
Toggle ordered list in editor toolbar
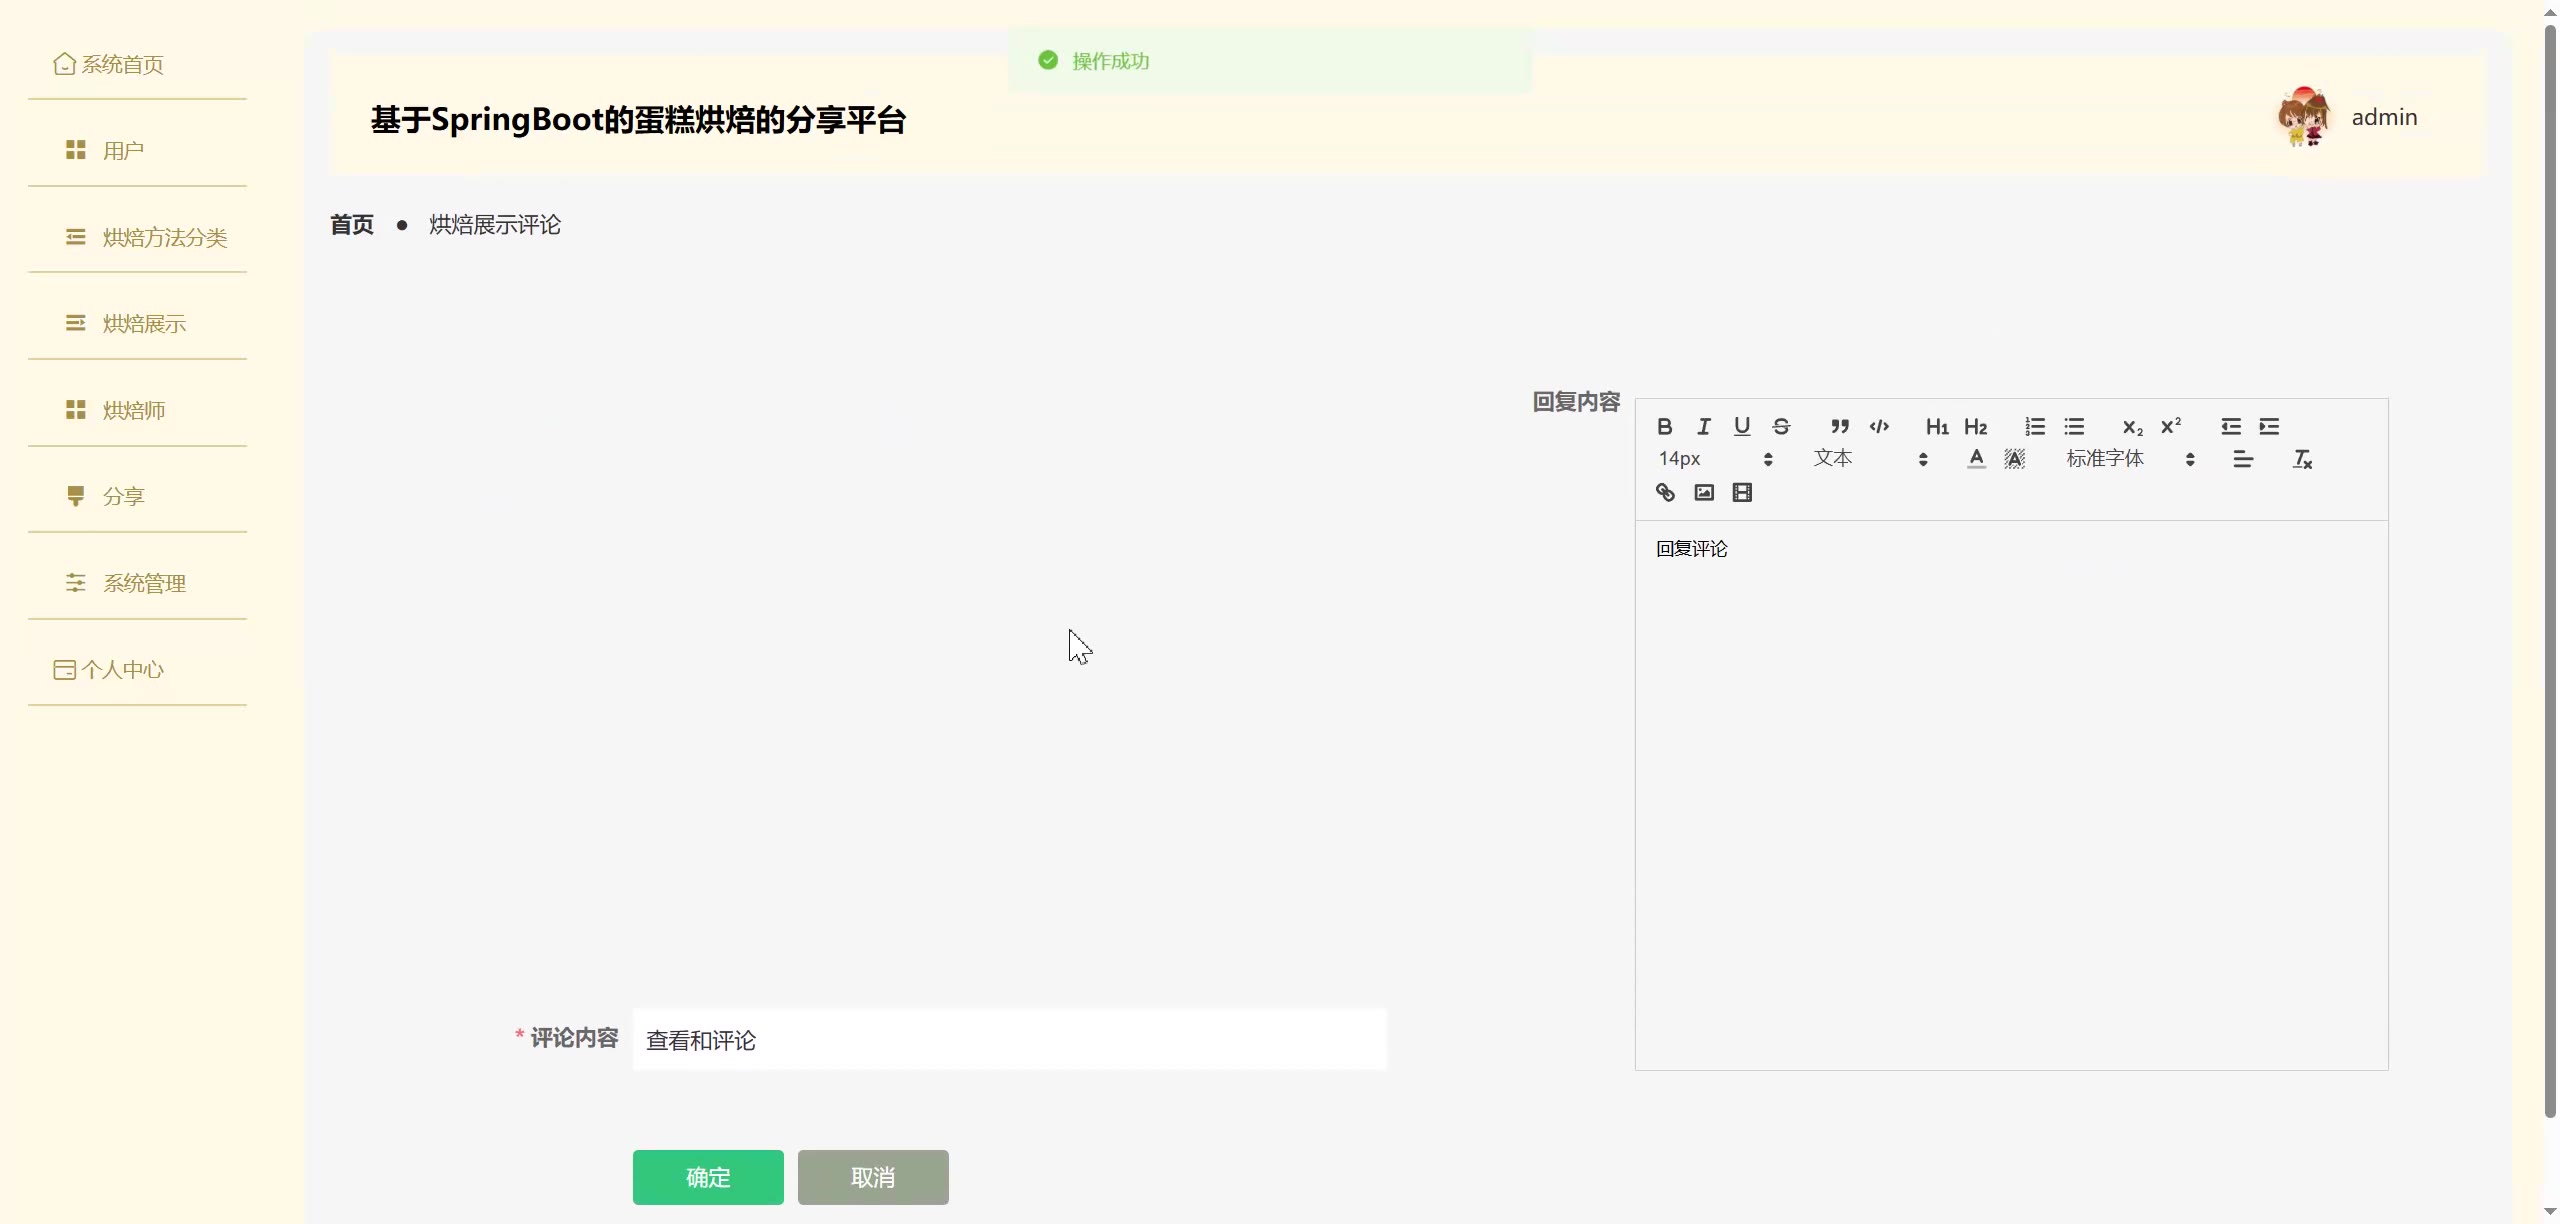2035,427
